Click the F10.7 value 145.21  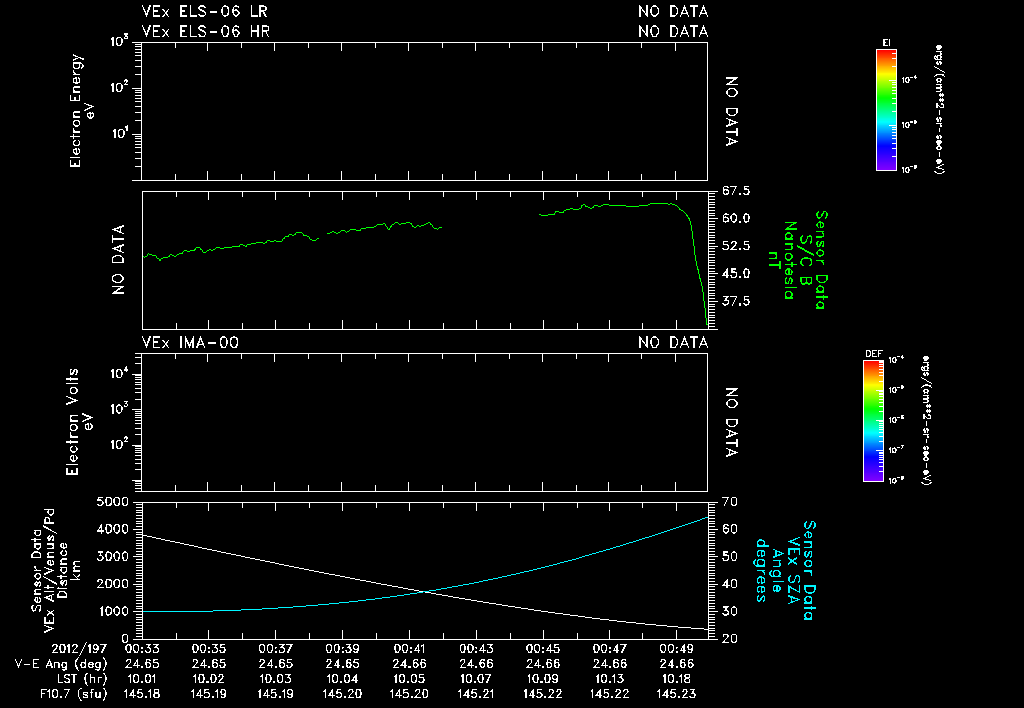[476, 694]
